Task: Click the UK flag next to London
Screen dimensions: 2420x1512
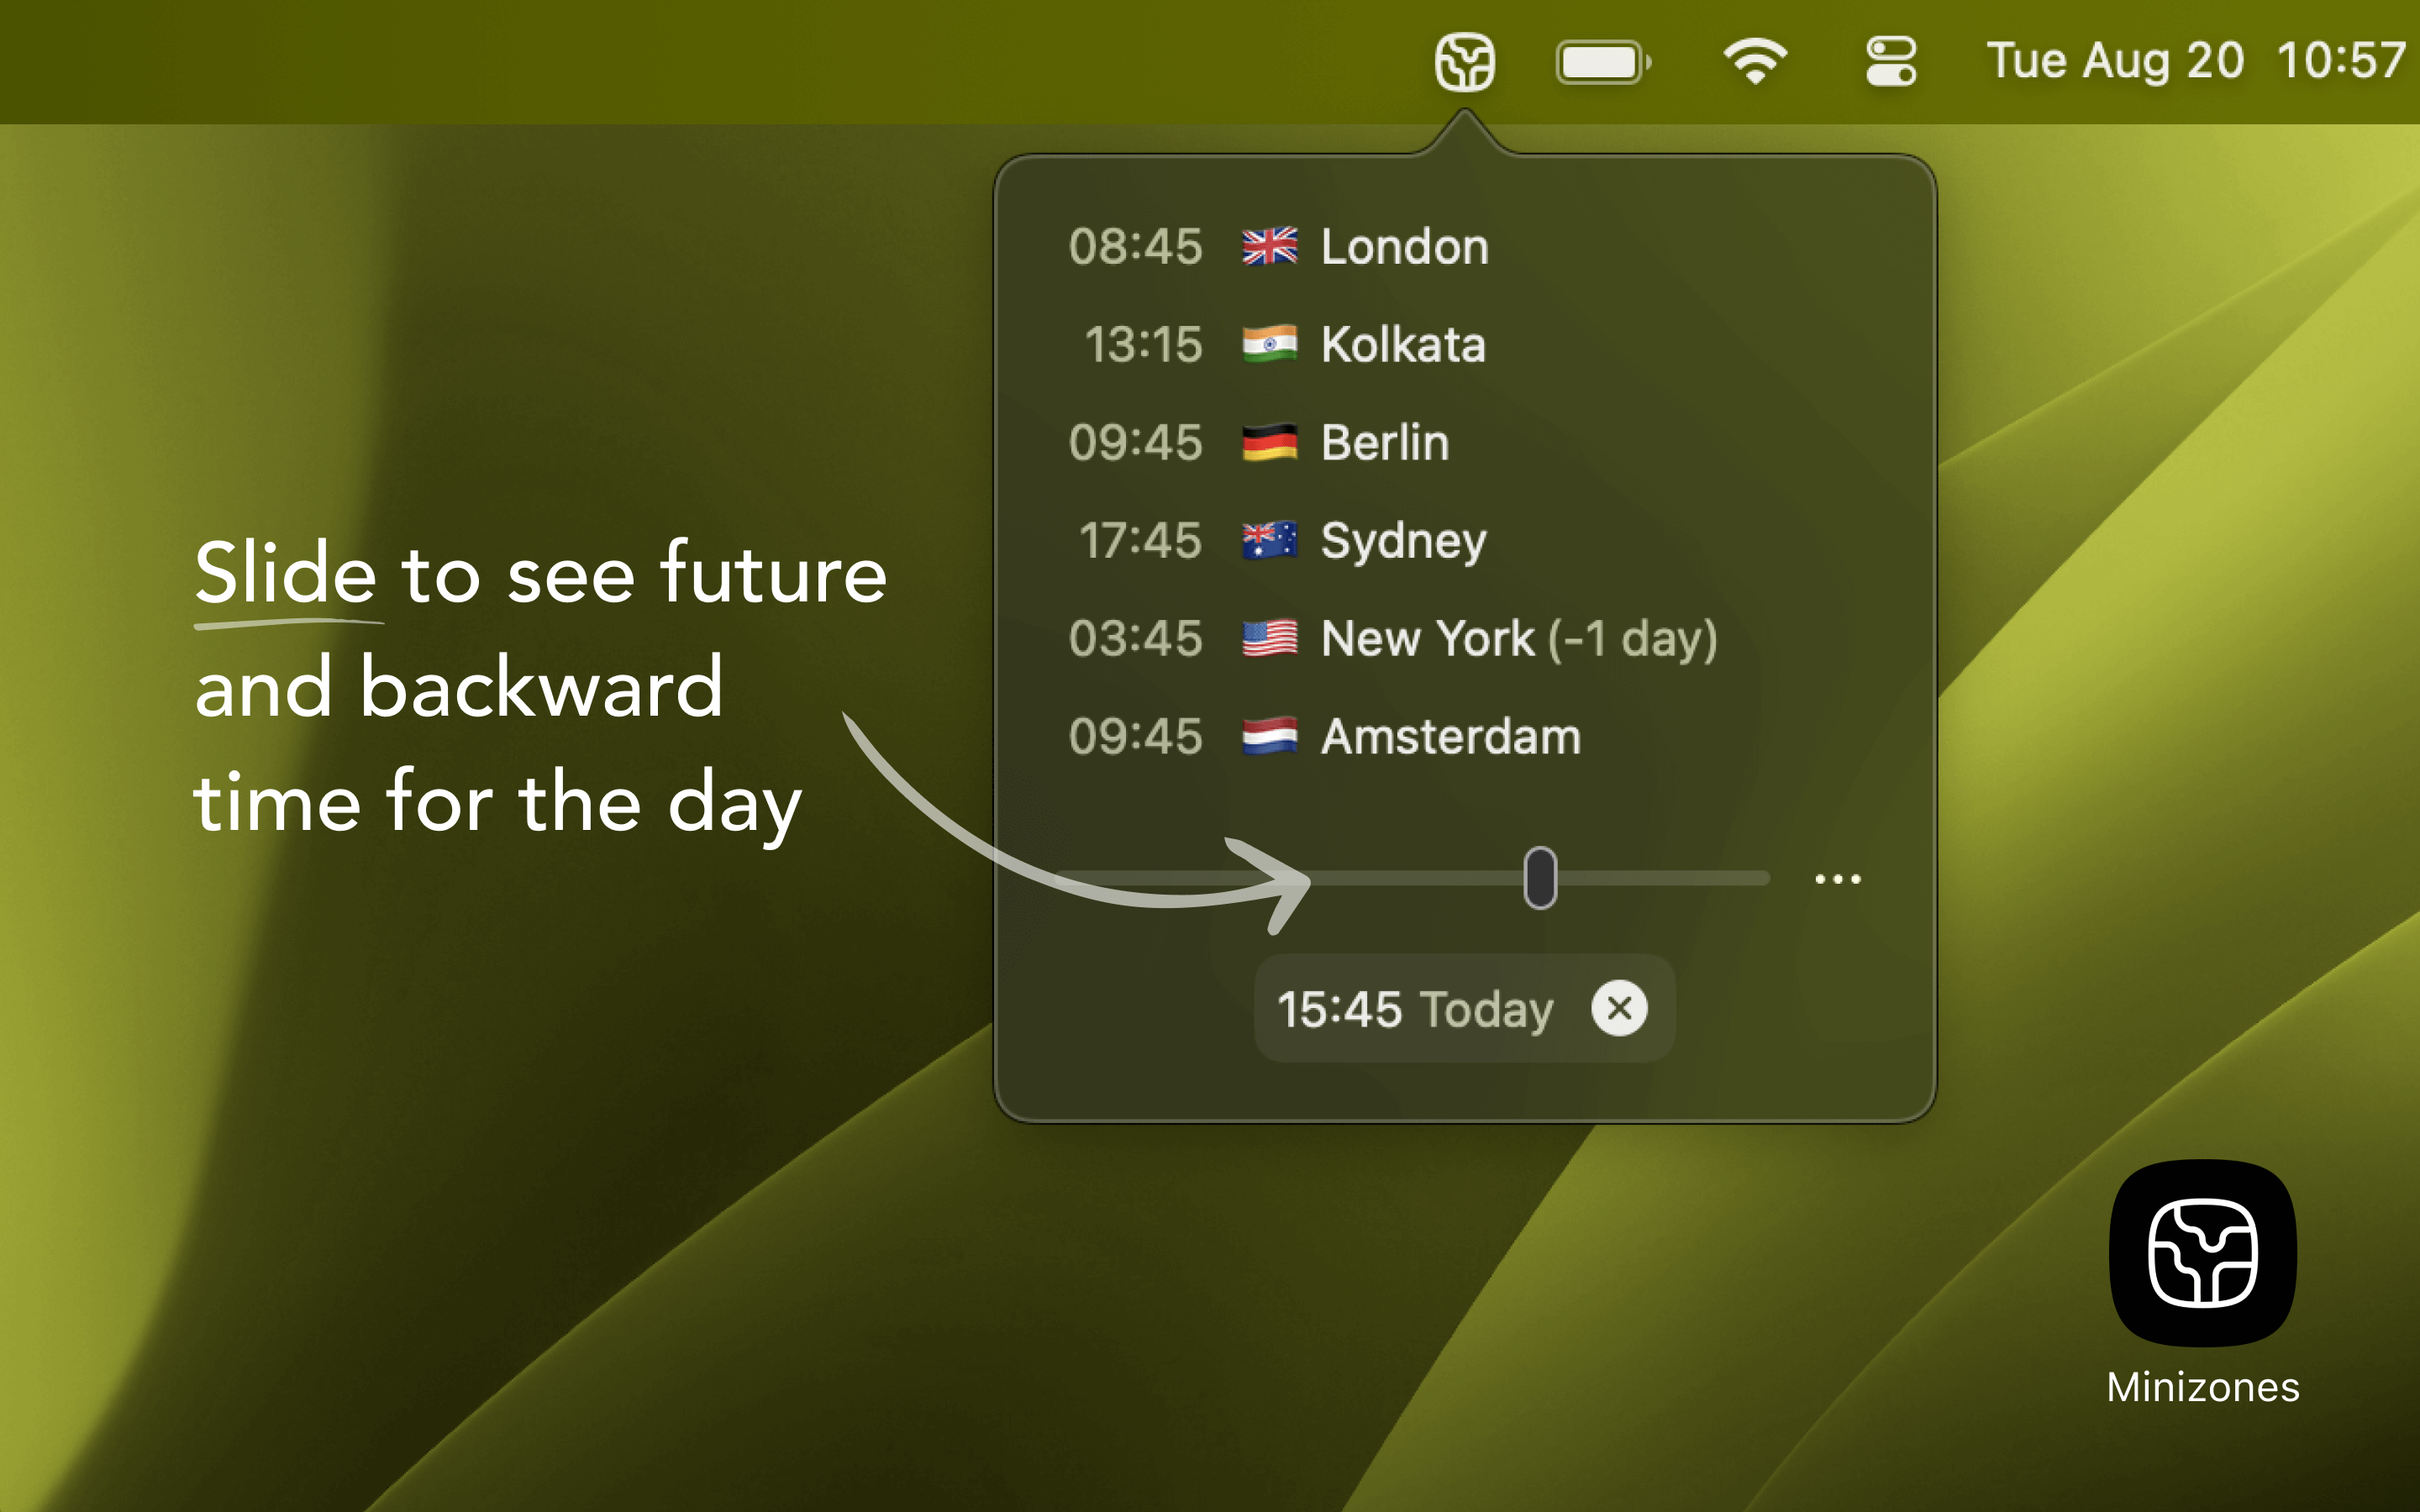Action: click(x=1269, y=246)
